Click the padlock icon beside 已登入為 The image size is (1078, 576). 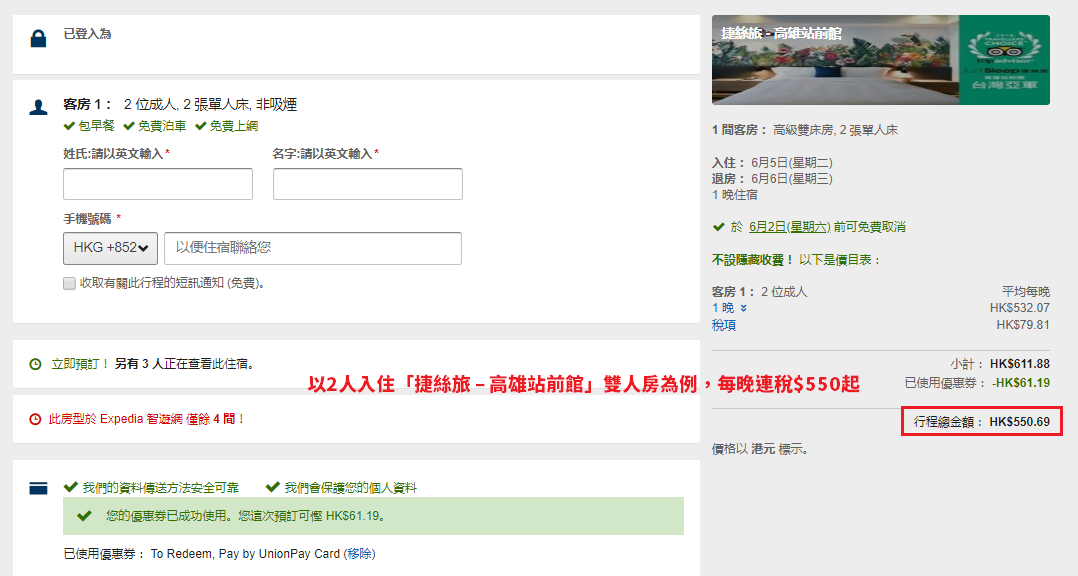click(38, 38)
